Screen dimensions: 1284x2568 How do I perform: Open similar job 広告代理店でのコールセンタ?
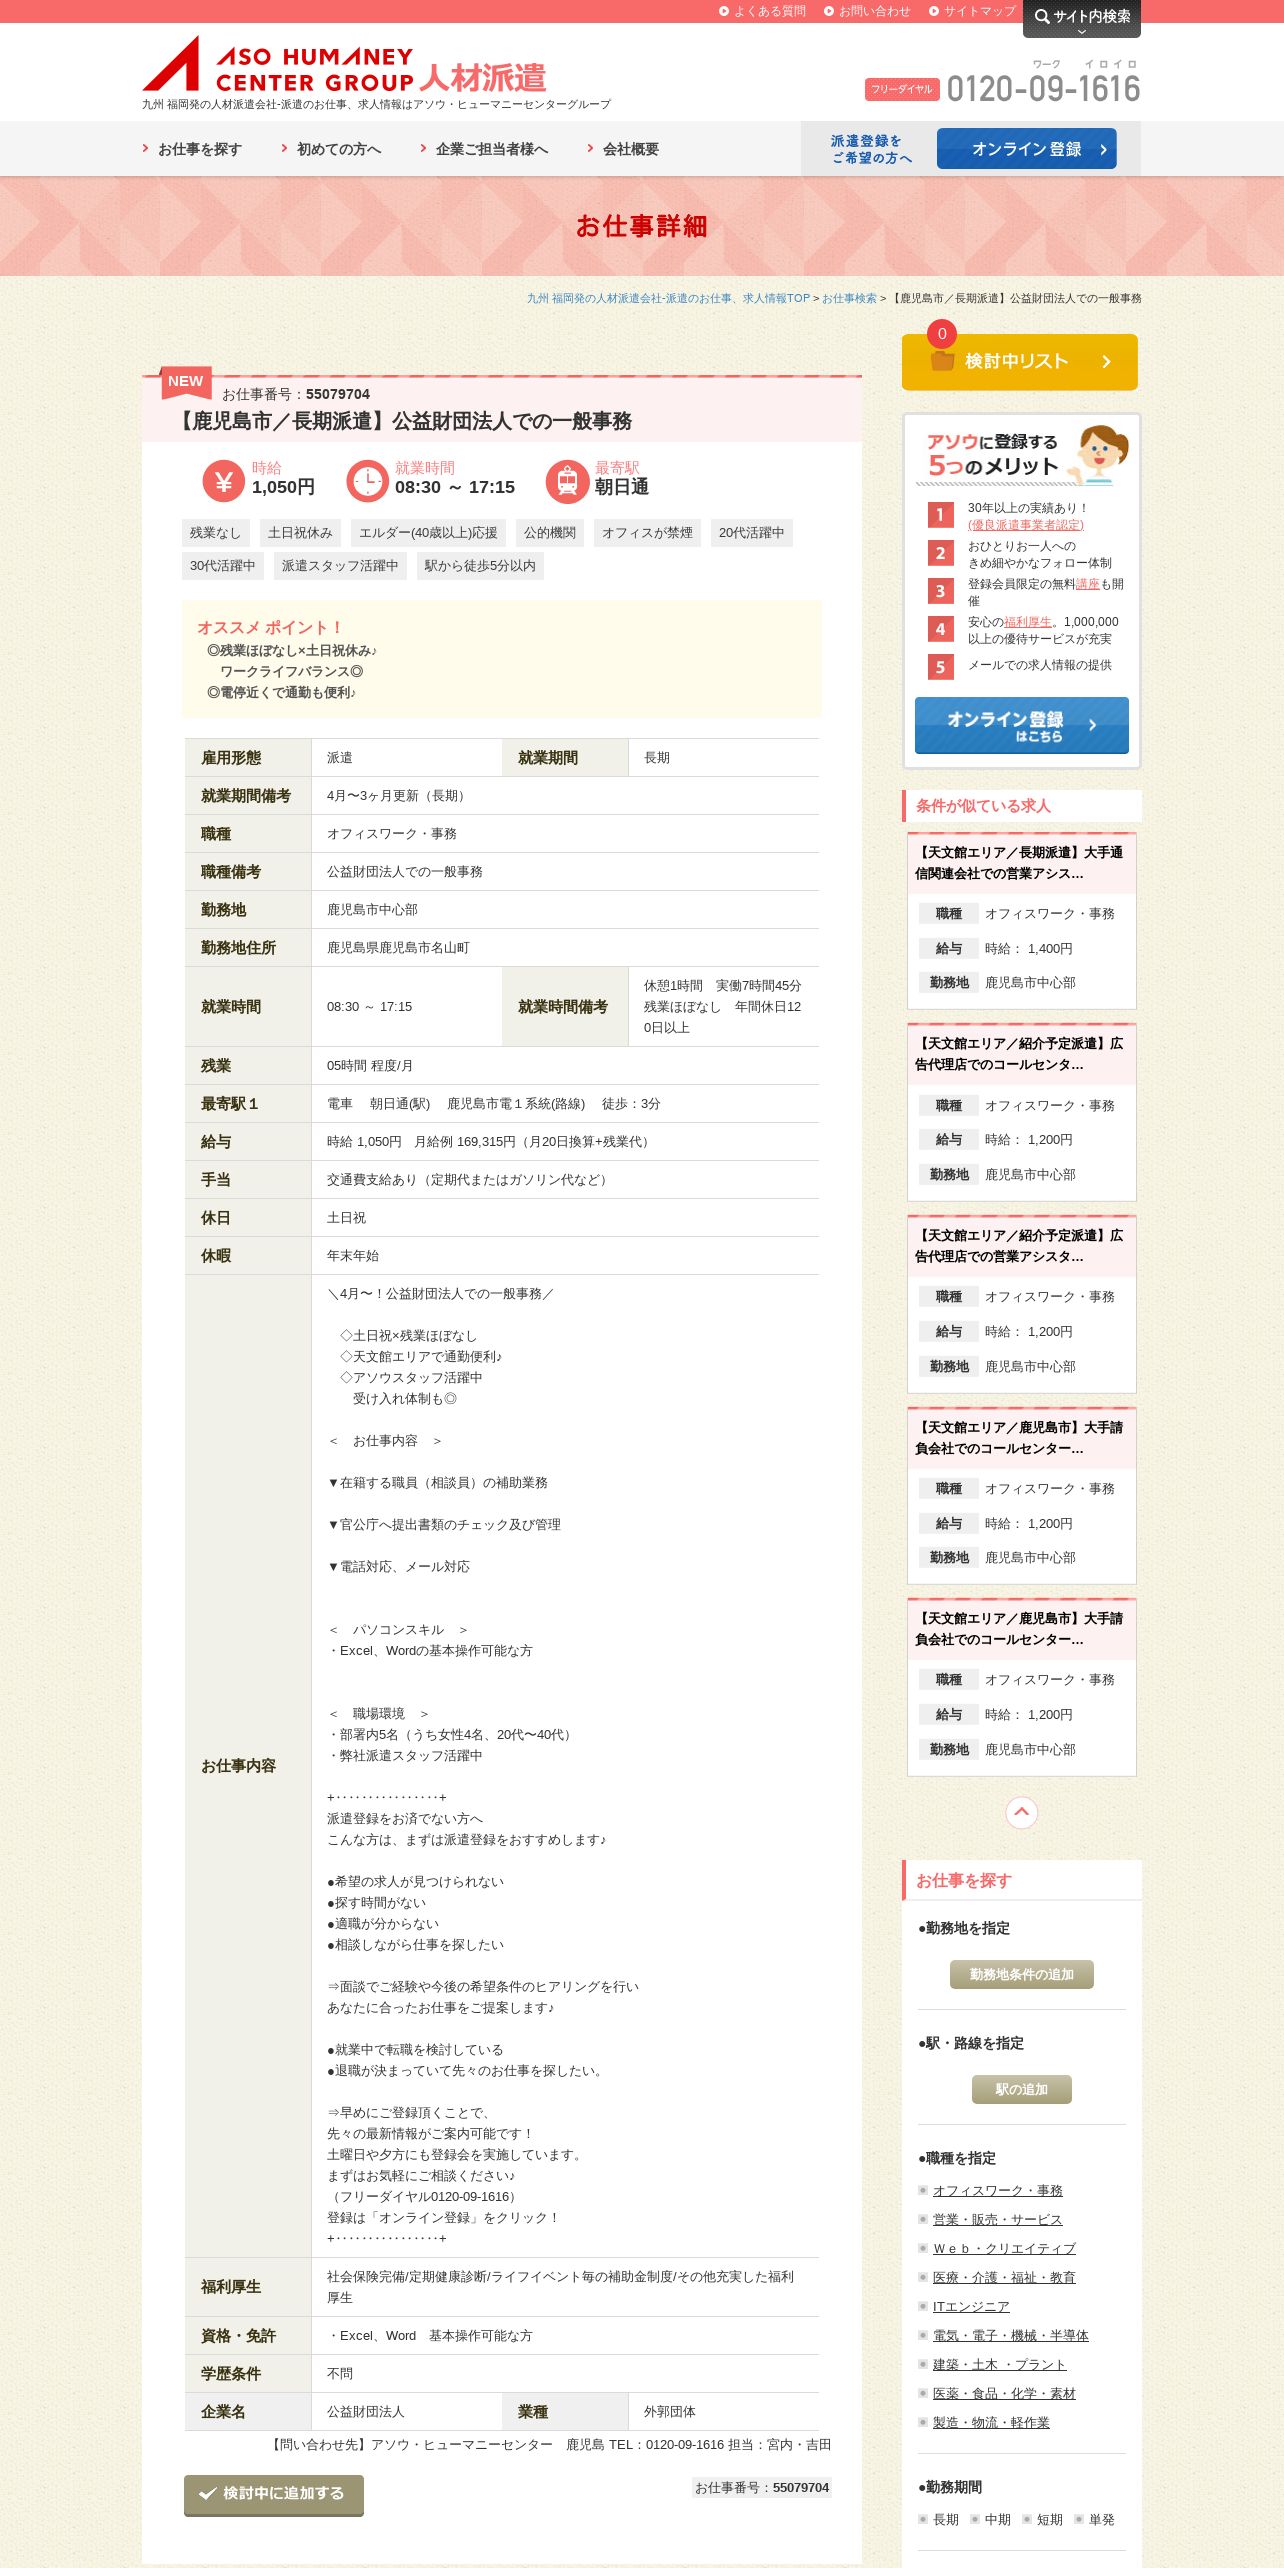[1019, 1054]
